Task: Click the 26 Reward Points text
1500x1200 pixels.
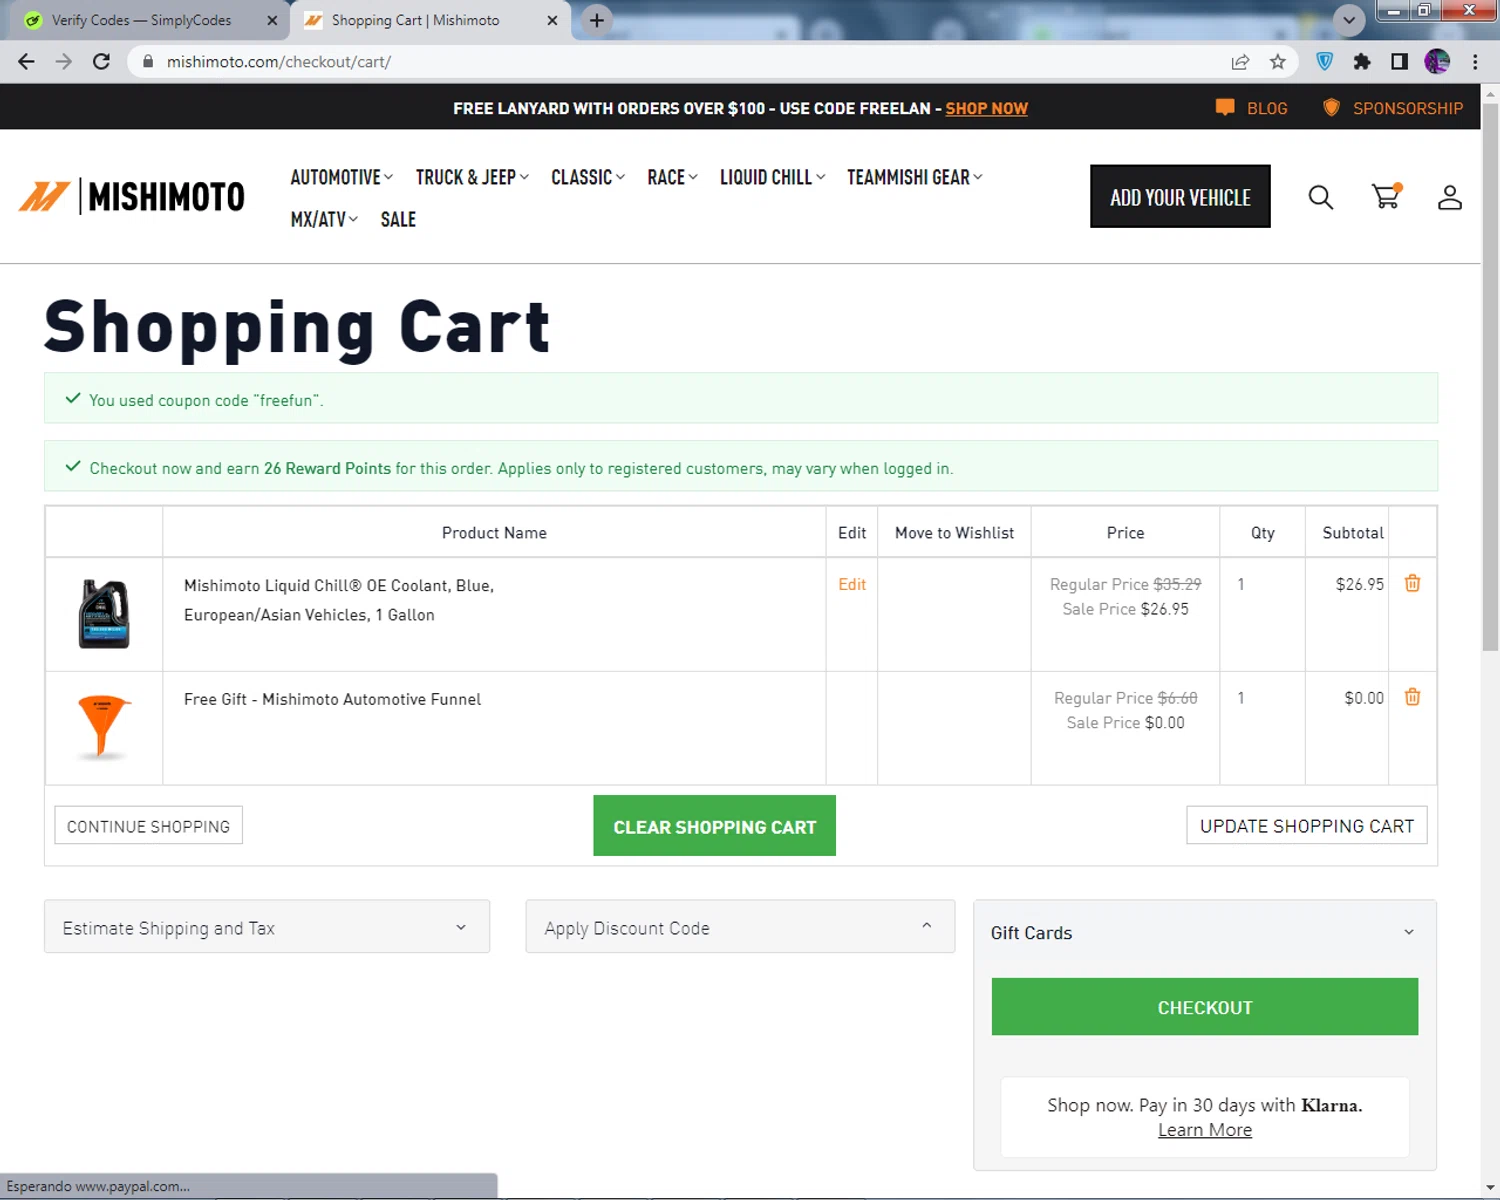Action: point(327,468)
